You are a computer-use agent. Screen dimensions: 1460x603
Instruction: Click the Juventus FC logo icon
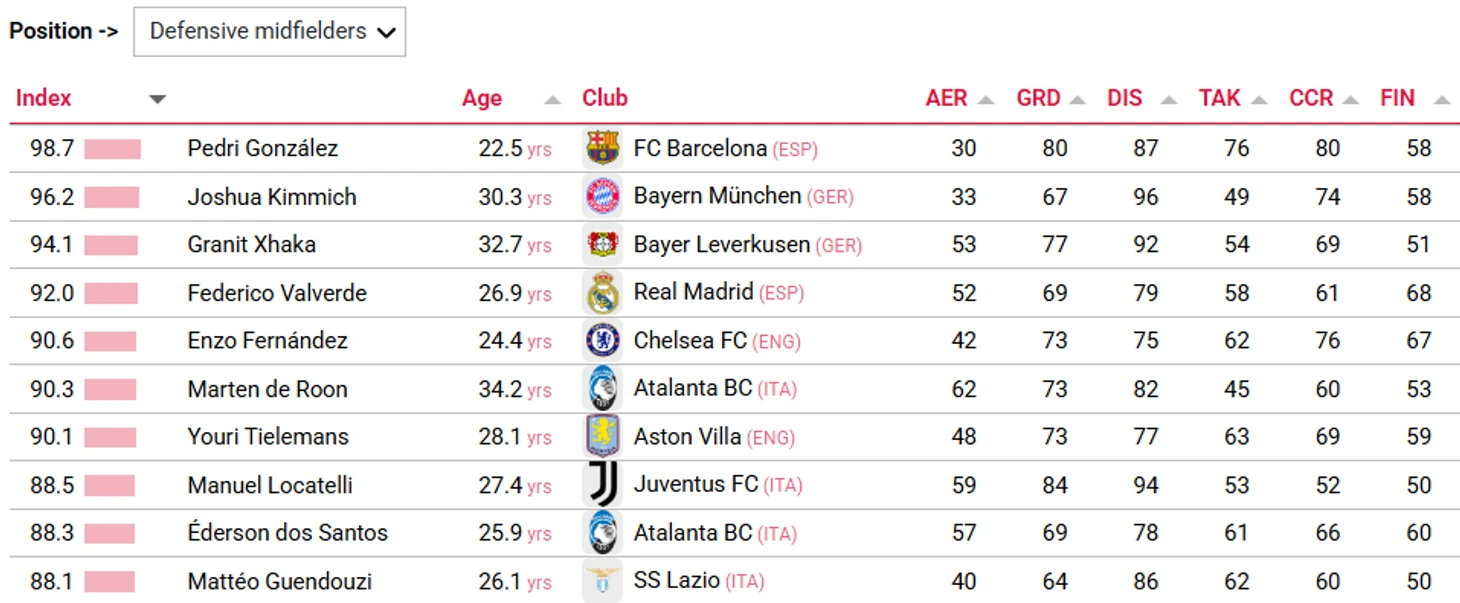602,484
